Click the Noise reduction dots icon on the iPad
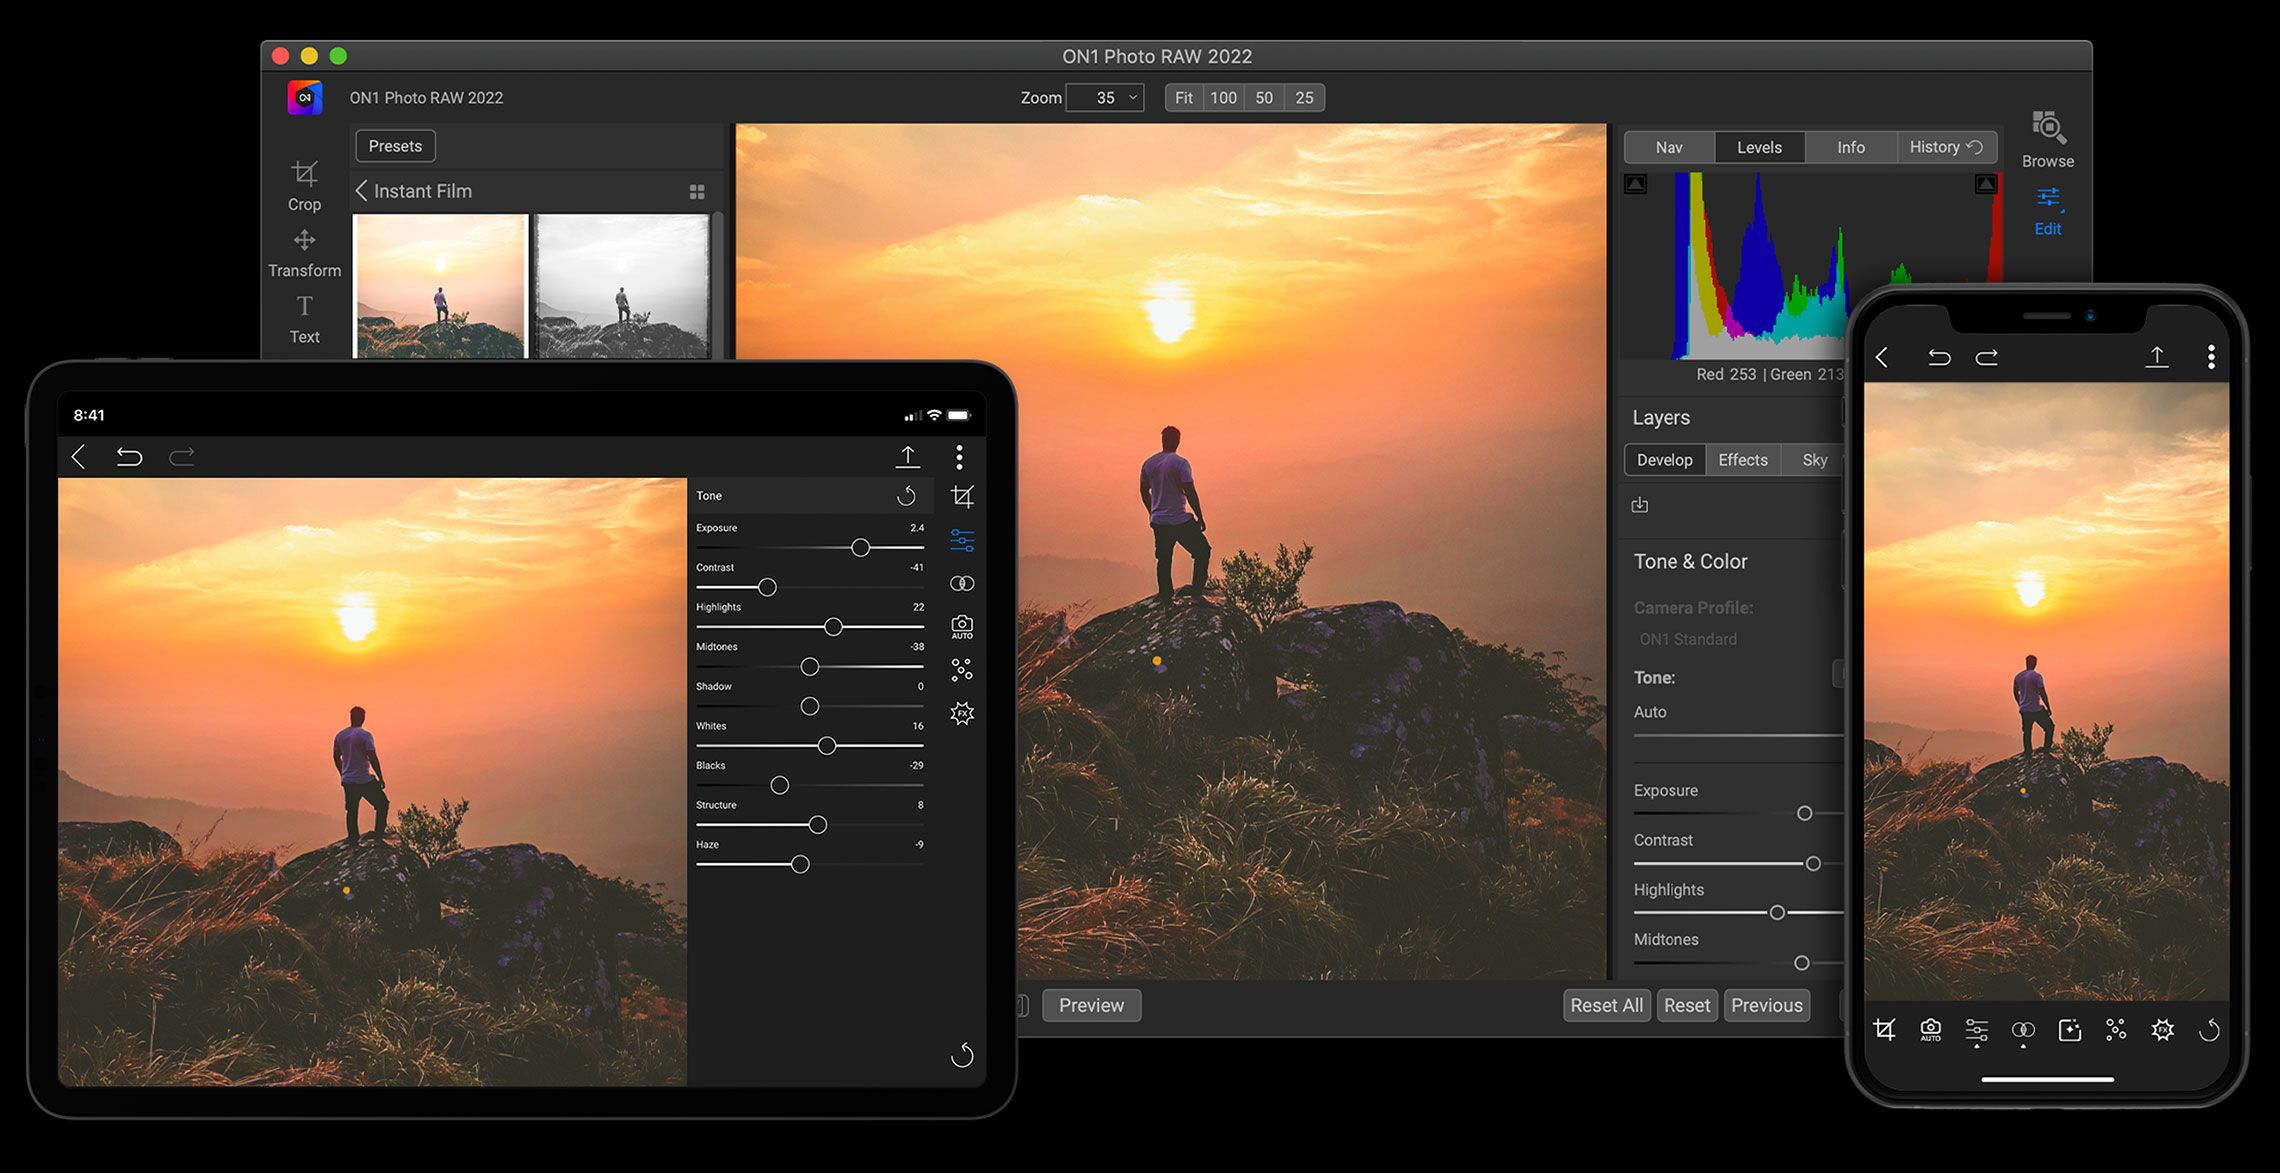The width and height of the screenshot is (2280, 1173). [x=961, y=669]
